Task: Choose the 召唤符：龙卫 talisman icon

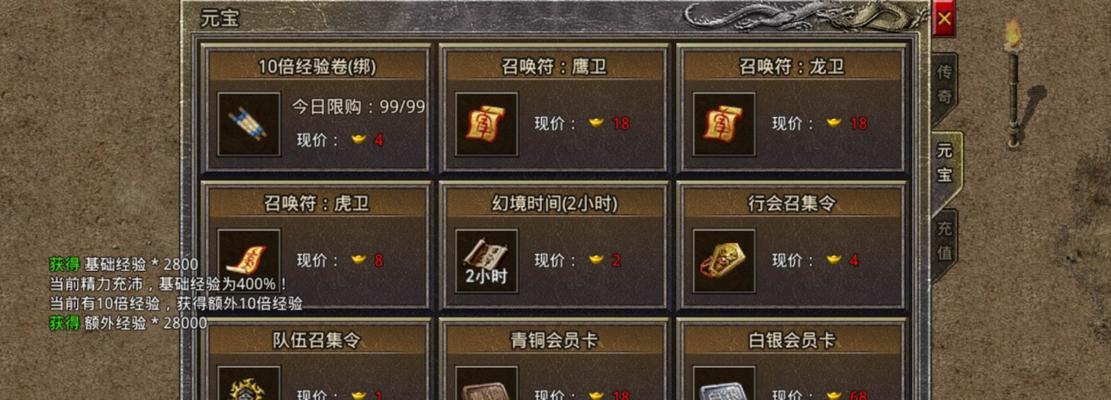Action: click(724, 124)
